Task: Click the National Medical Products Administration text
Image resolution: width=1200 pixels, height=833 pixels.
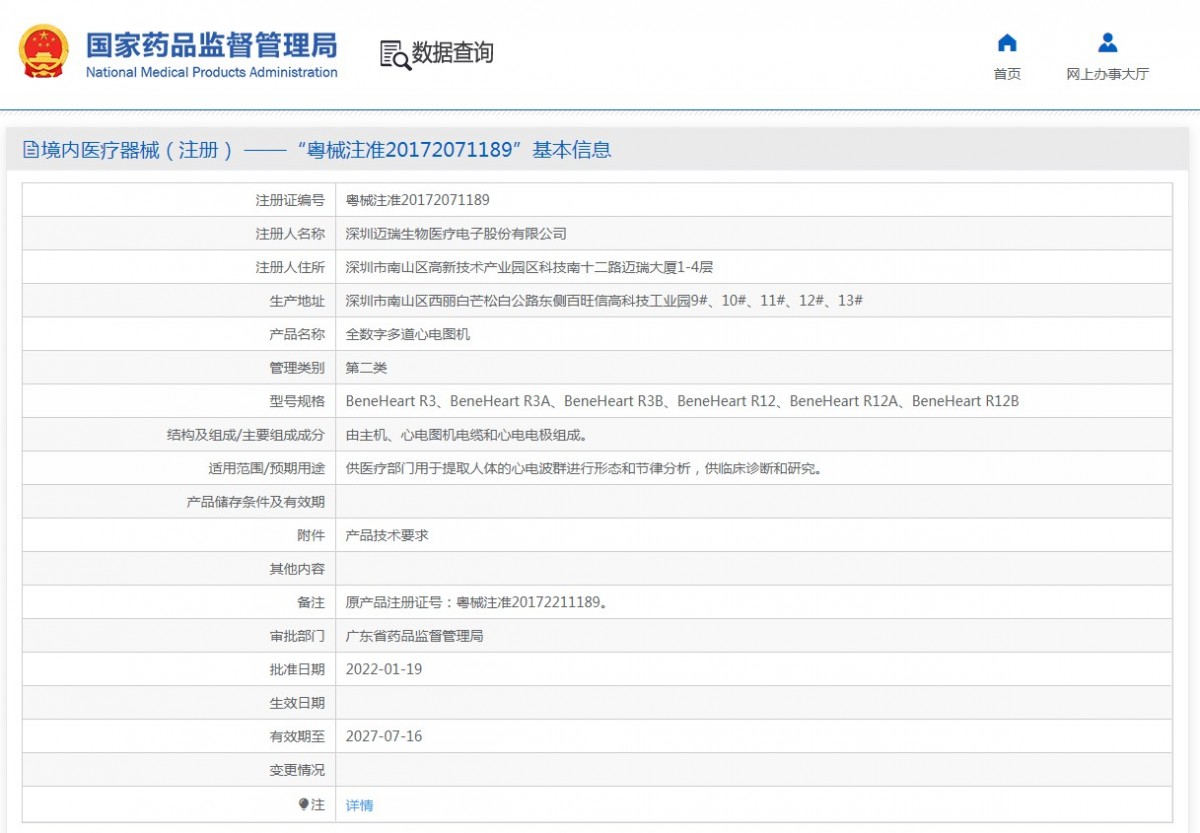Action: 212,72
